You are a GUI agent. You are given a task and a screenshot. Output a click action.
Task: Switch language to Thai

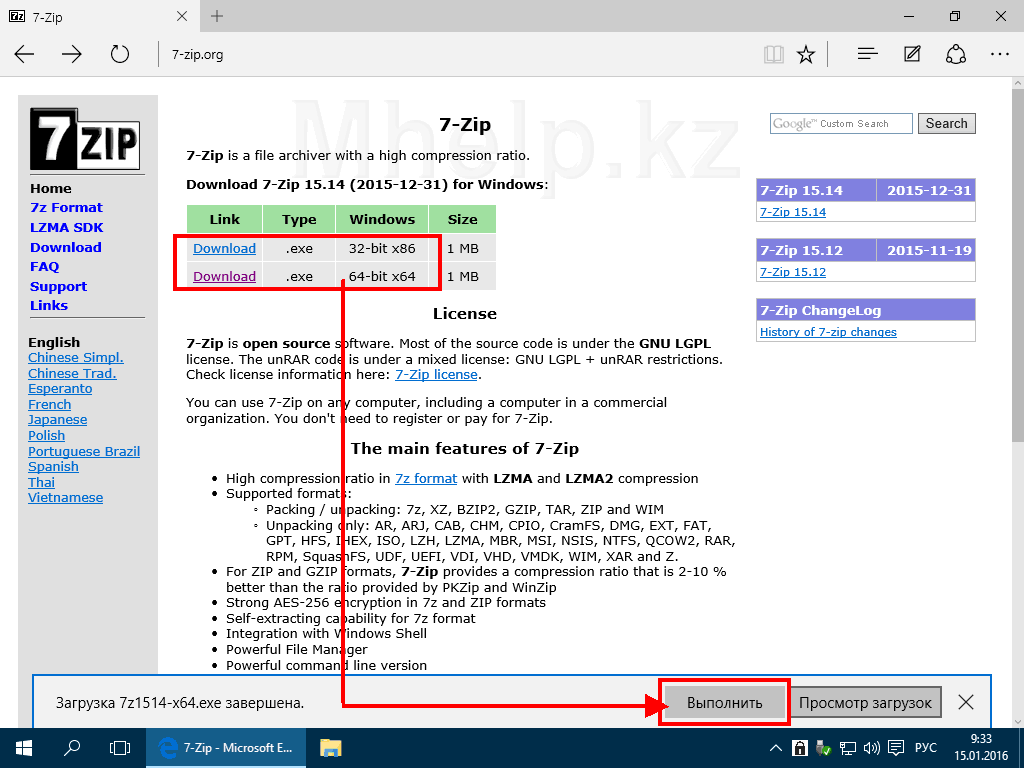click(x=41, y=483)
